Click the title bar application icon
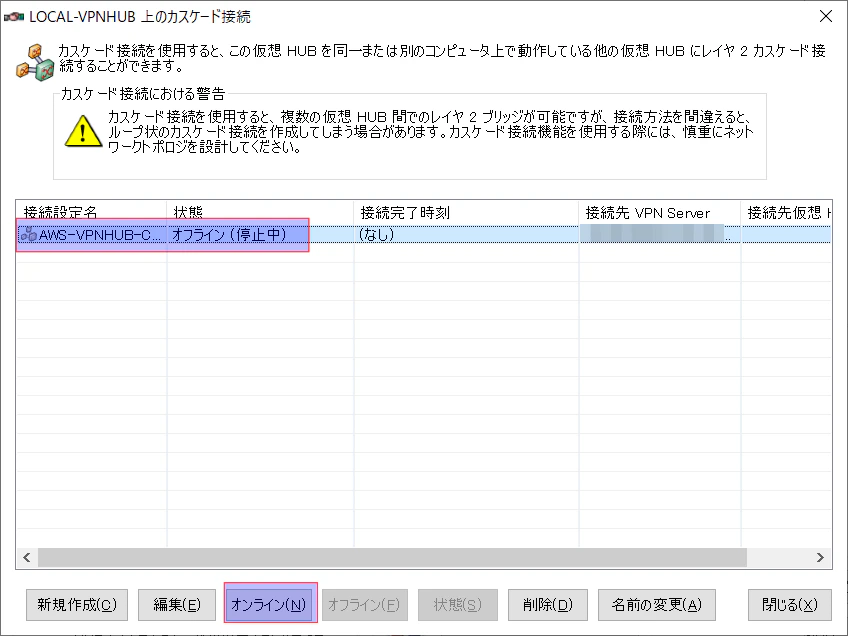Image resolution: width=848 pixels, height=636 pixels. coord(14,17)
